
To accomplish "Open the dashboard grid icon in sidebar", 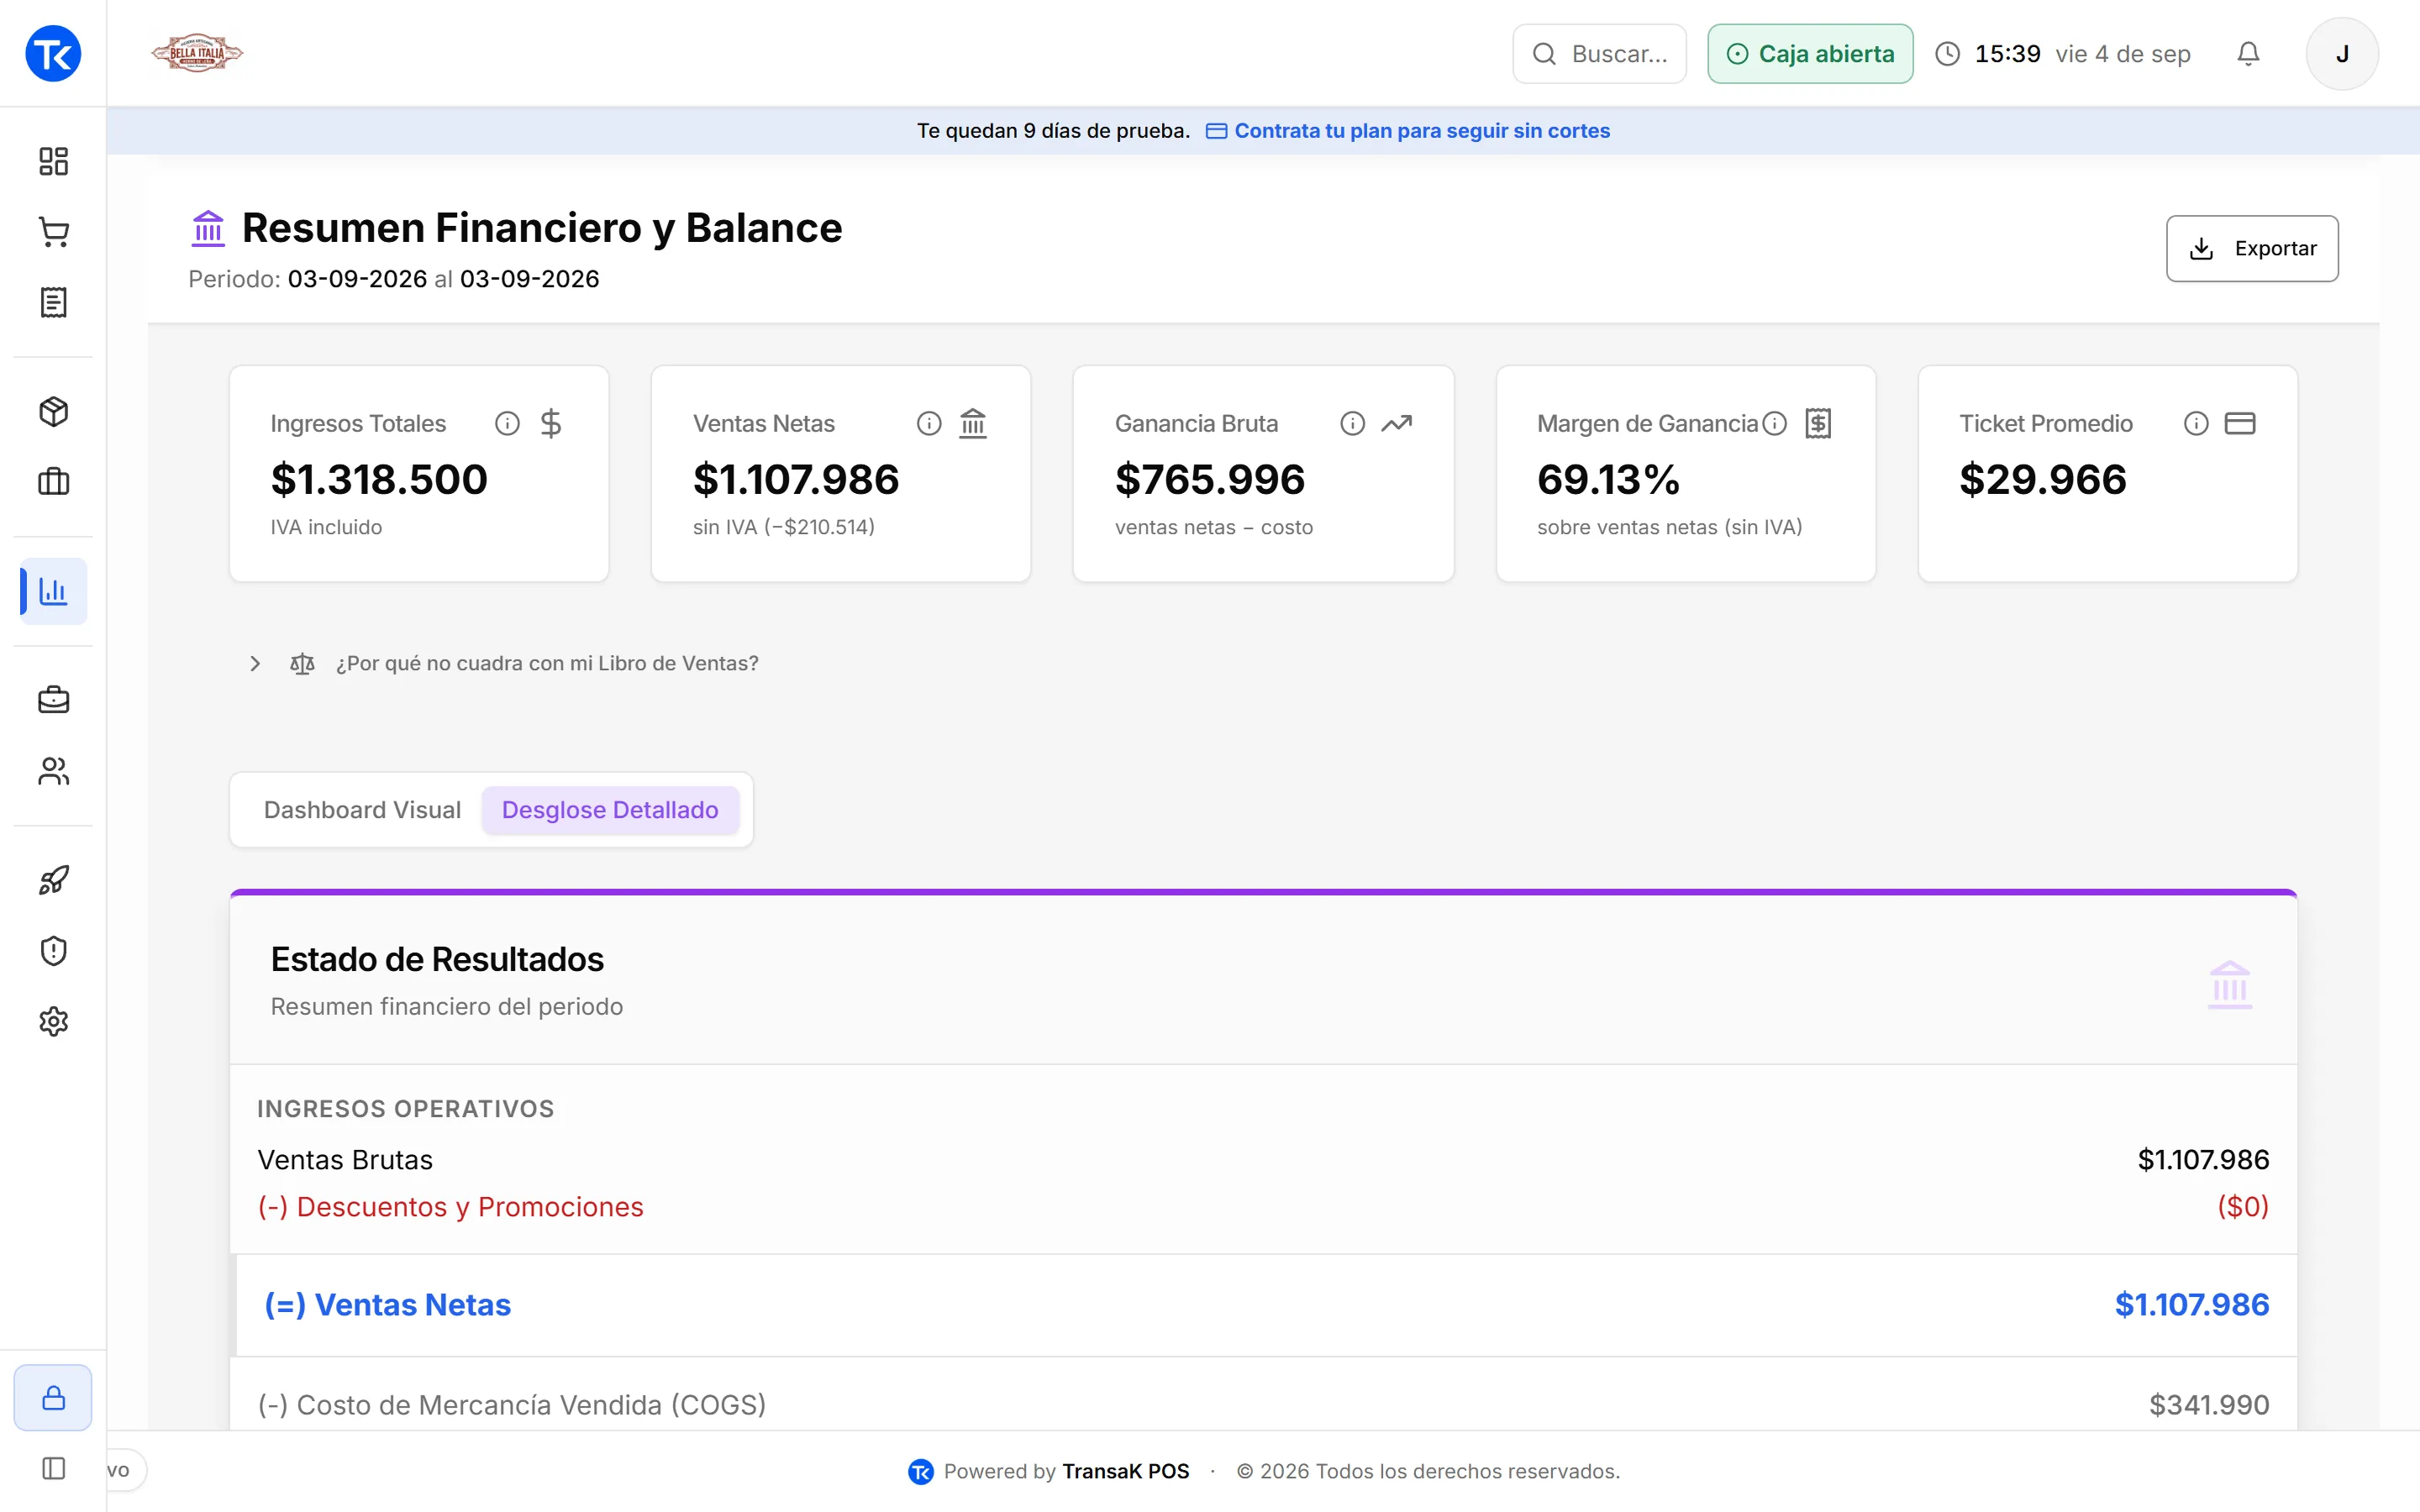I will click(53, 161).
